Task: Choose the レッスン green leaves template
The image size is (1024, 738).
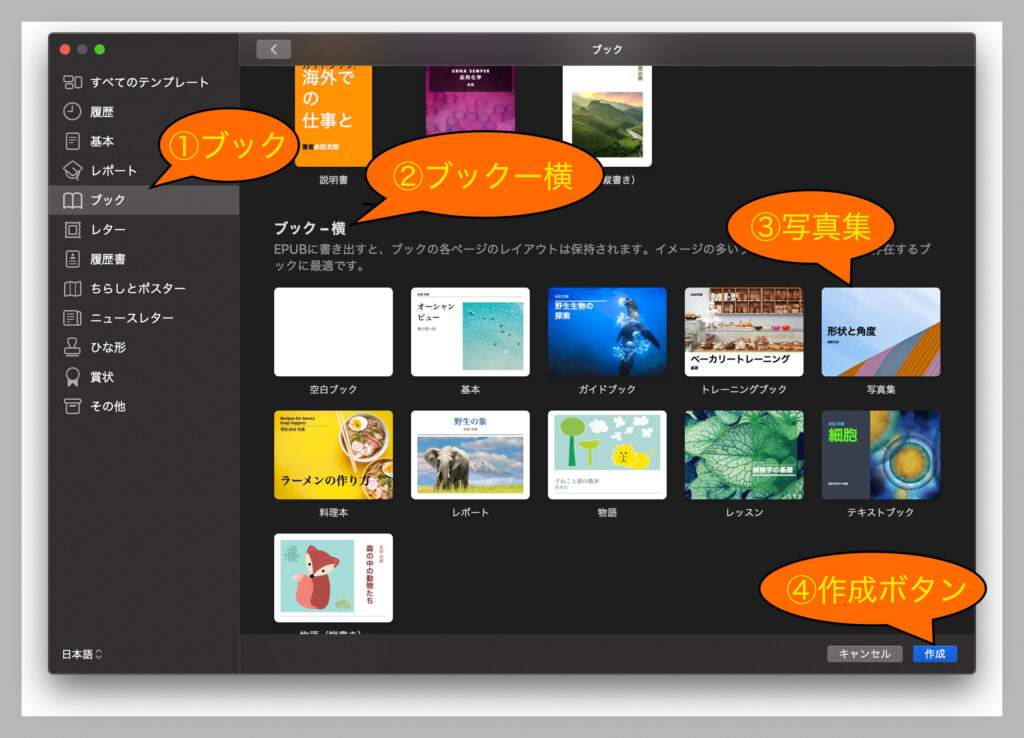Action: (x=744, y=455)
